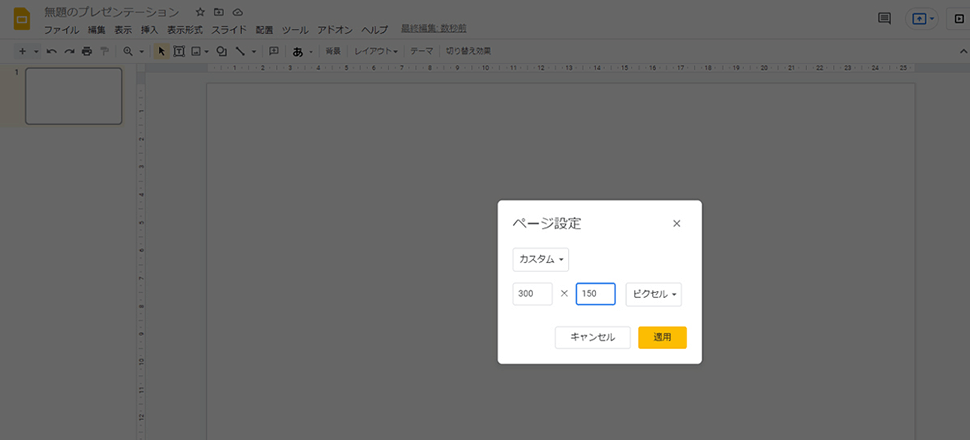Click the キャンセル button
Screen dimensions: 970x440
coord(593,337)
